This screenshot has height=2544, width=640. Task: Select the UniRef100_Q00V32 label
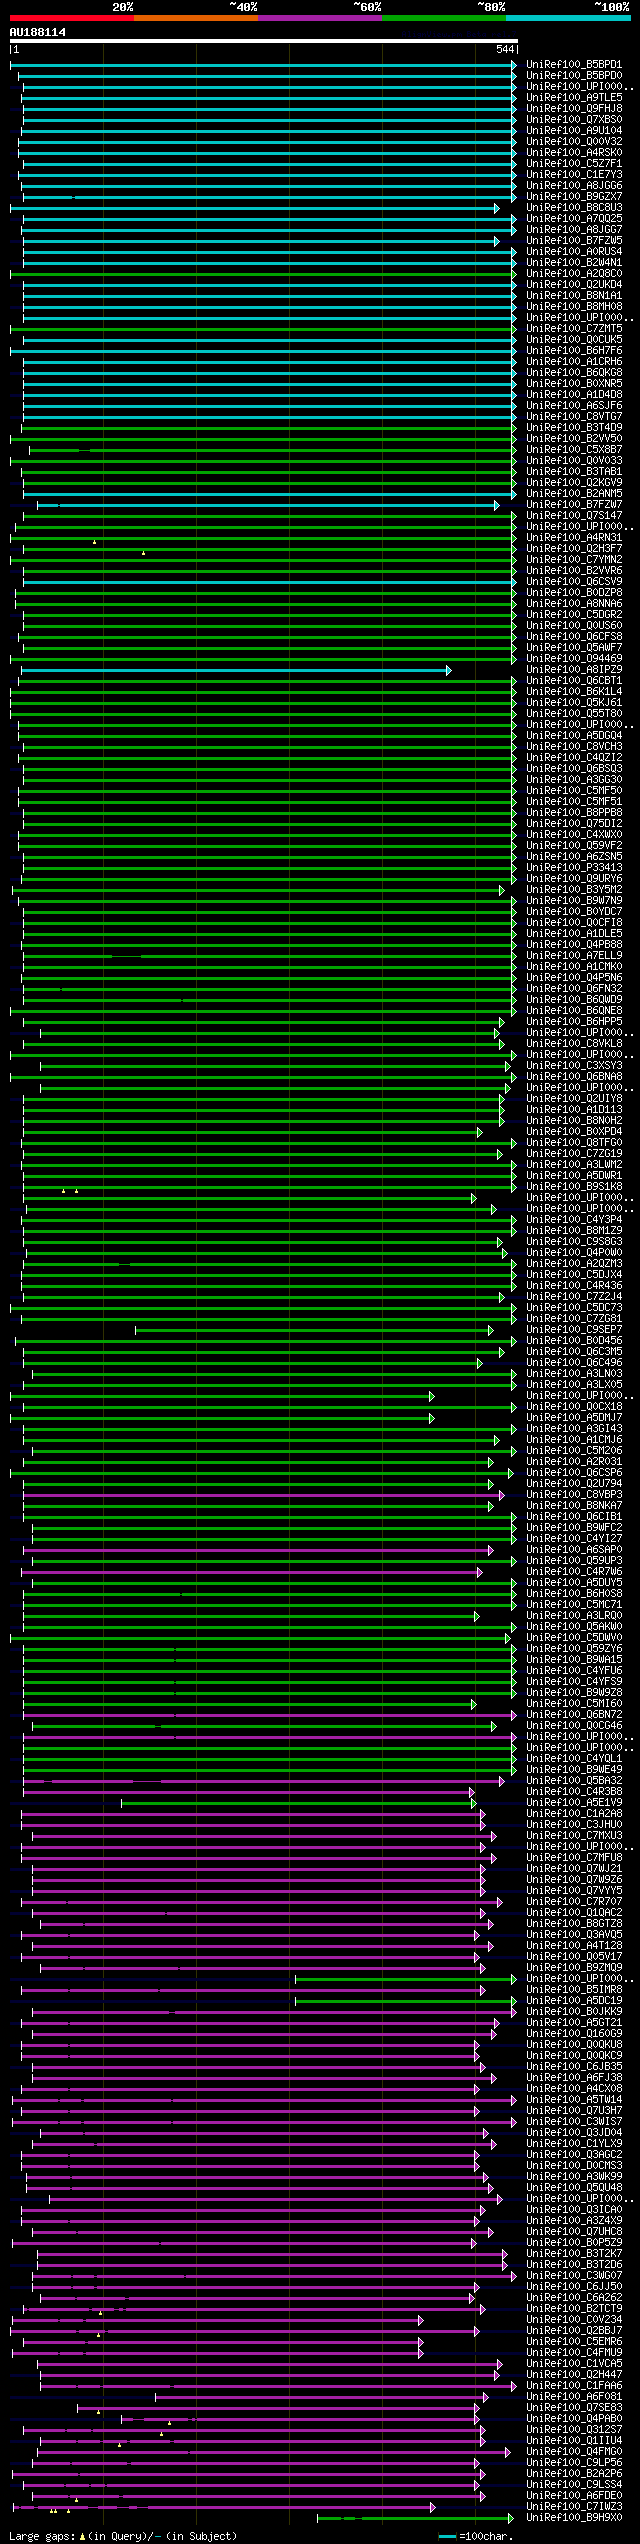(574, 142)
